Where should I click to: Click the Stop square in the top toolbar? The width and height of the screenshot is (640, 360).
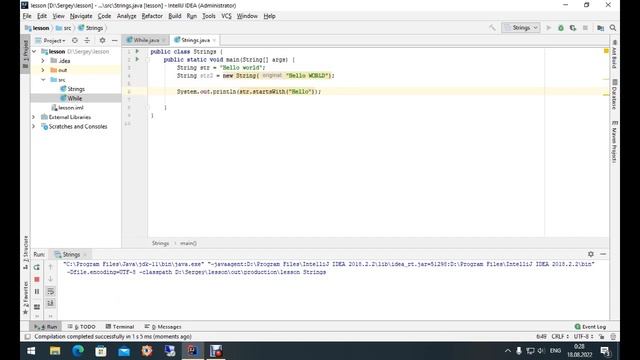(x=585, y=28)
